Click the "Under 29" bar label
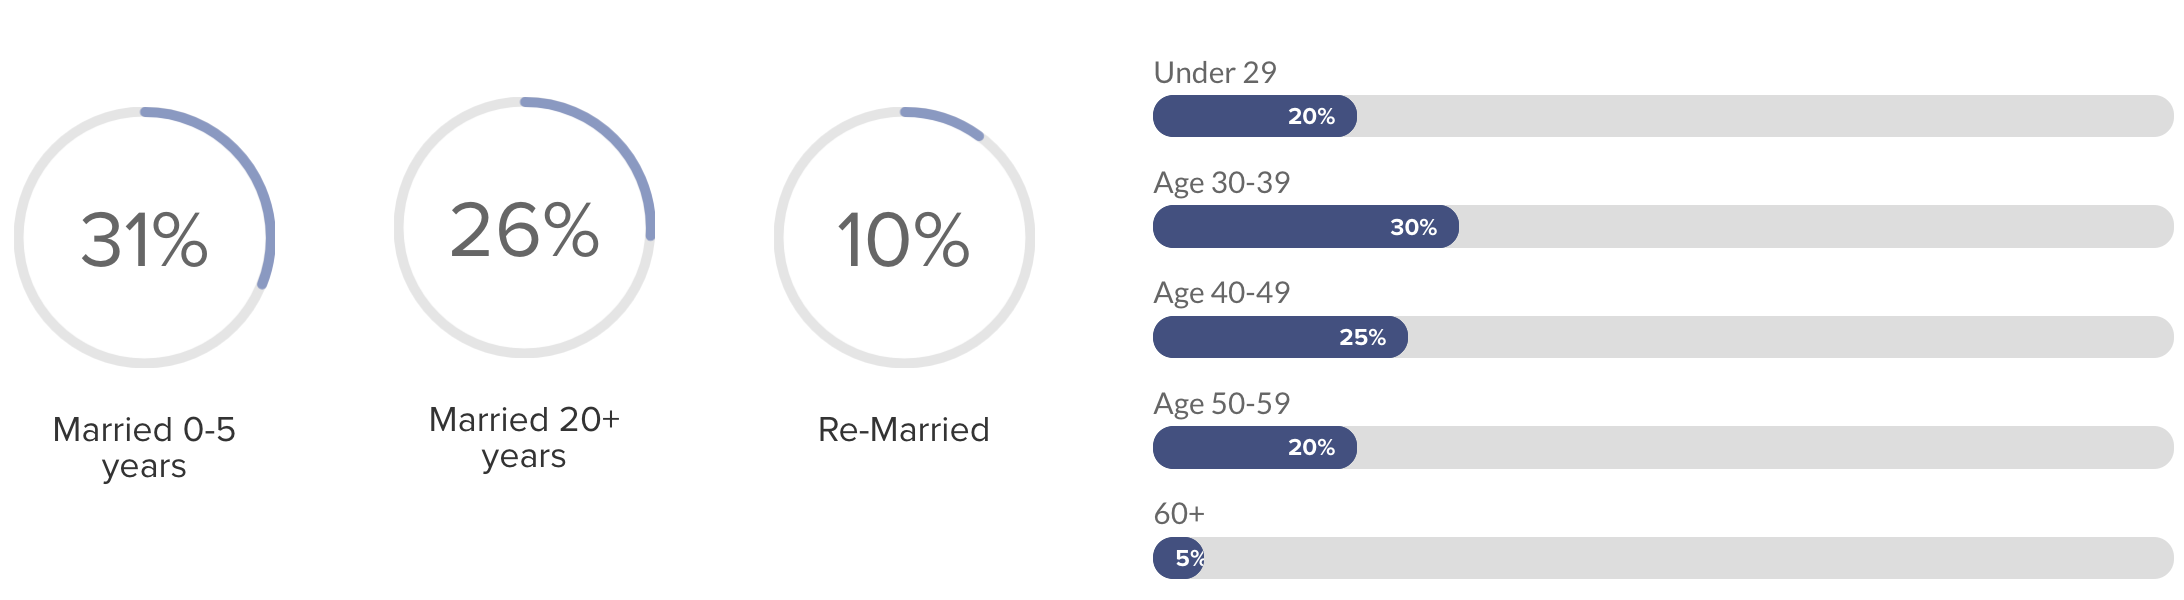2184x600 pixels. coord(1215,72)
